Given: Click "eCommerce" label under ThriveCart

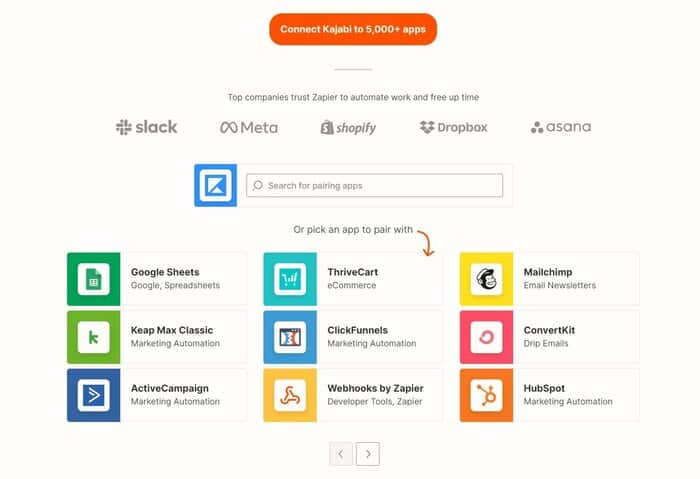Looking at the screenshot, I should pyautogui.click(x=352, y=285).
